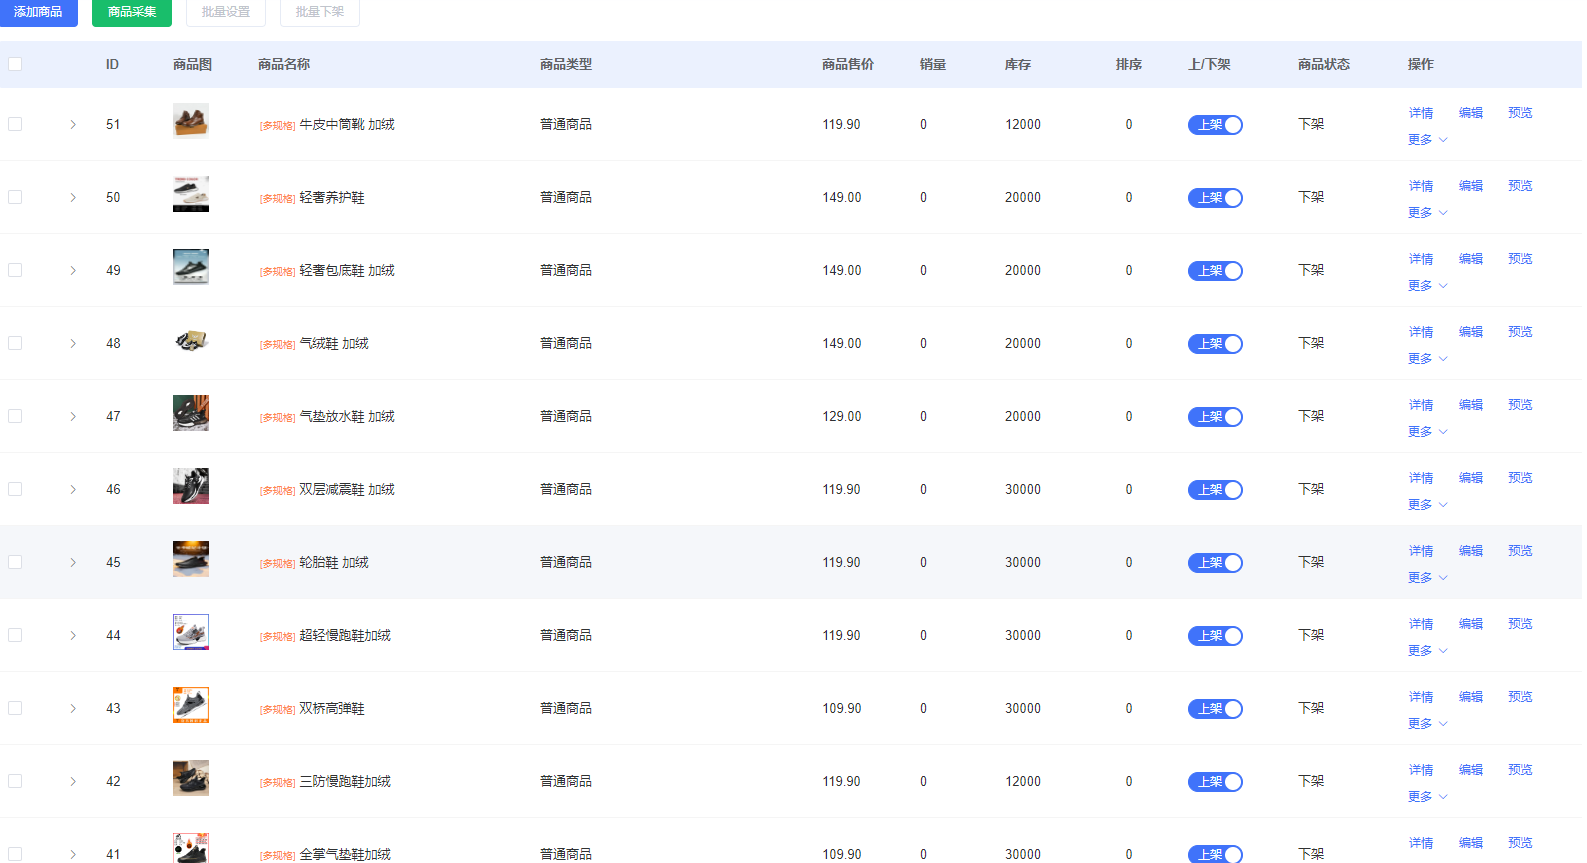Click the green 商品采集 button
This screenshot has width=1587, height=863.
pos(132,12)
